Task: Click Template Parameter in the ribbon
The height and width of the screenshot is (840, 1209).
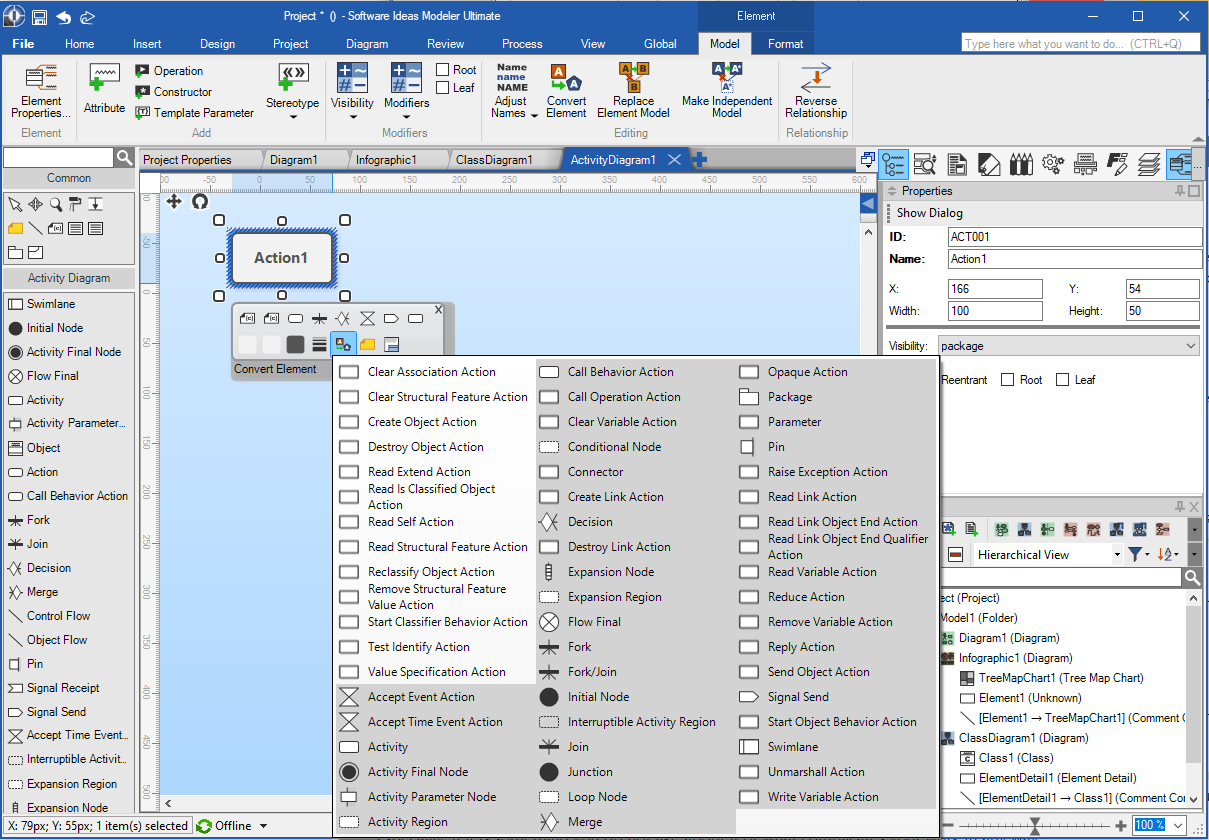Action: 194,113
